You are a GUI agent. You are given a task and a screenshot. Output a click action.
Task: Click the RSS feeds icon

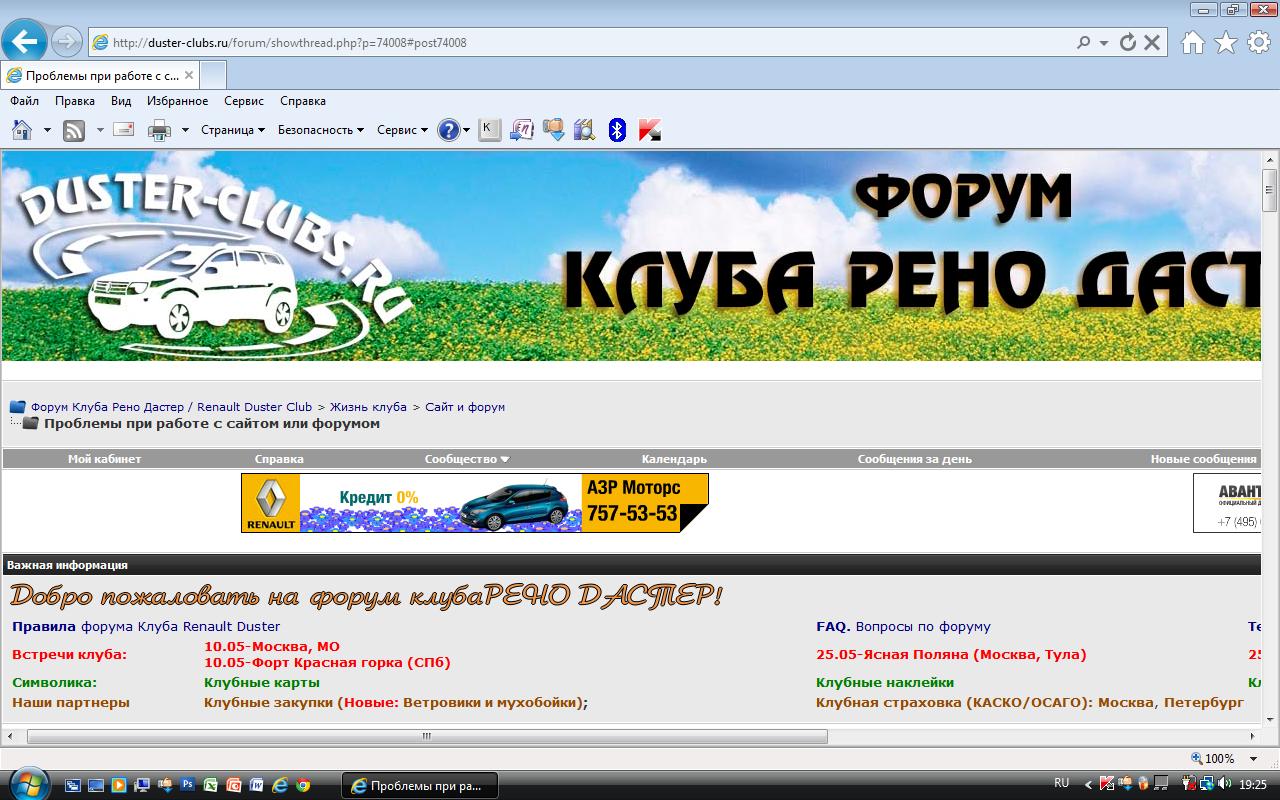74,130
